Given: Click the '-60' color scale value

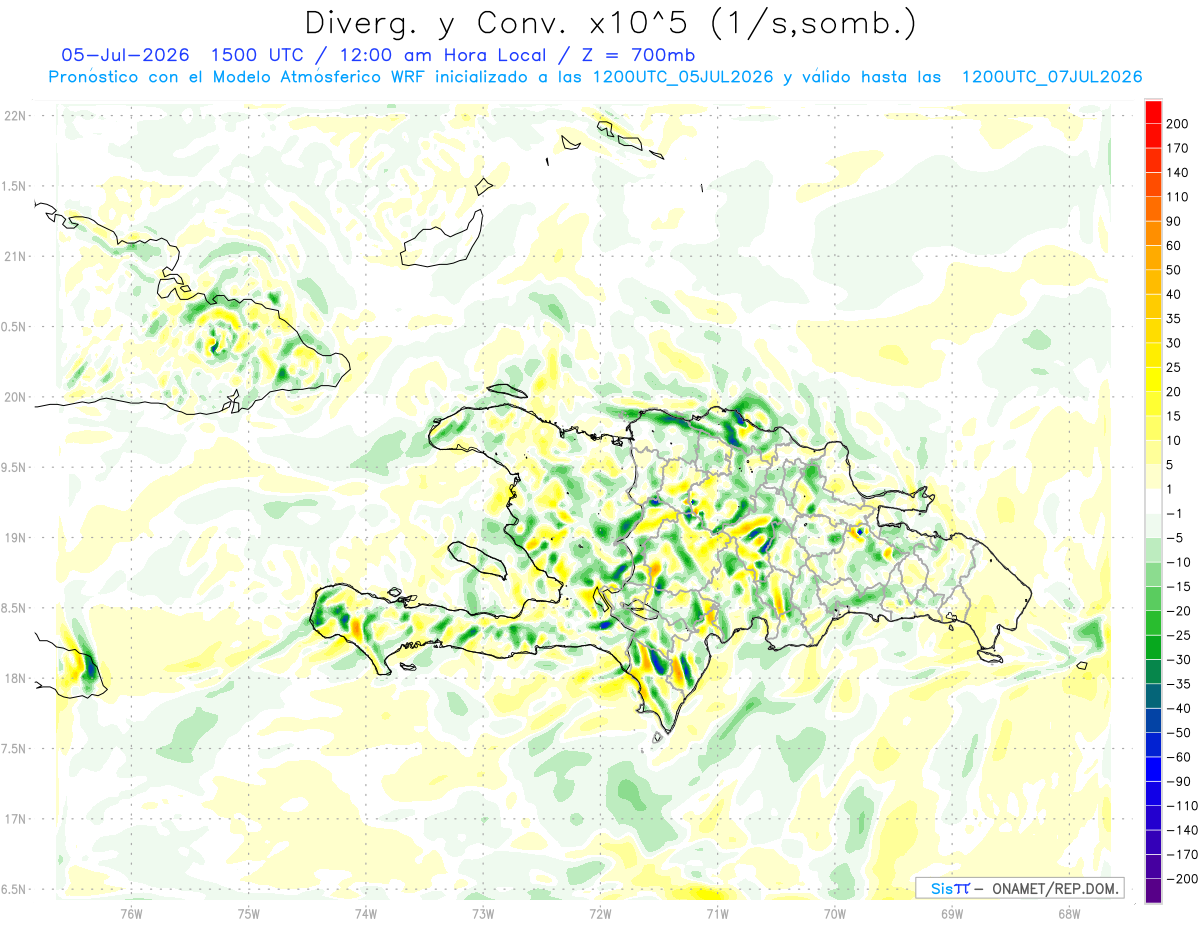Looking at the screenshot, I should 1179,757.
